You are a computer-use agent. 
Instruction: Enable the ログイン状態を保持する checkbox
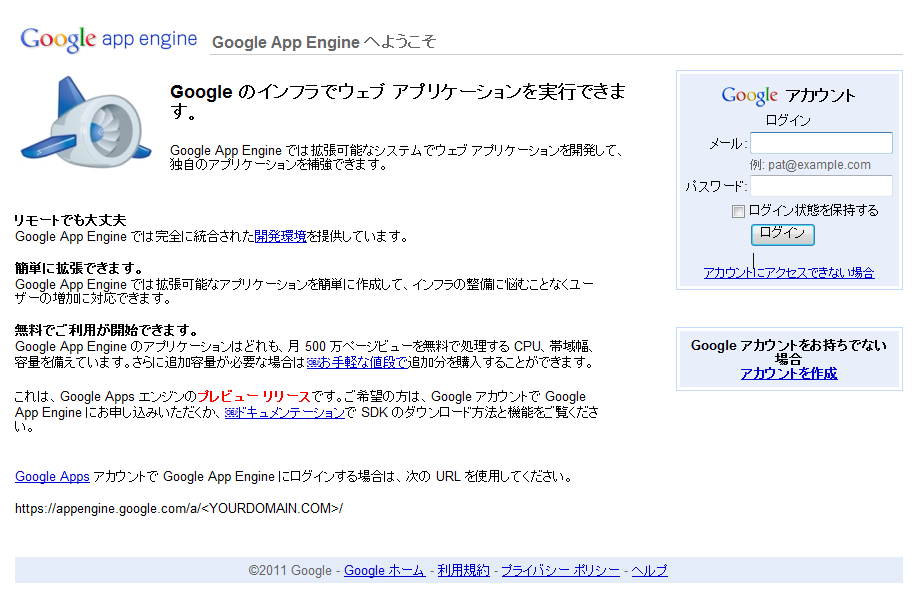point(738,211)
